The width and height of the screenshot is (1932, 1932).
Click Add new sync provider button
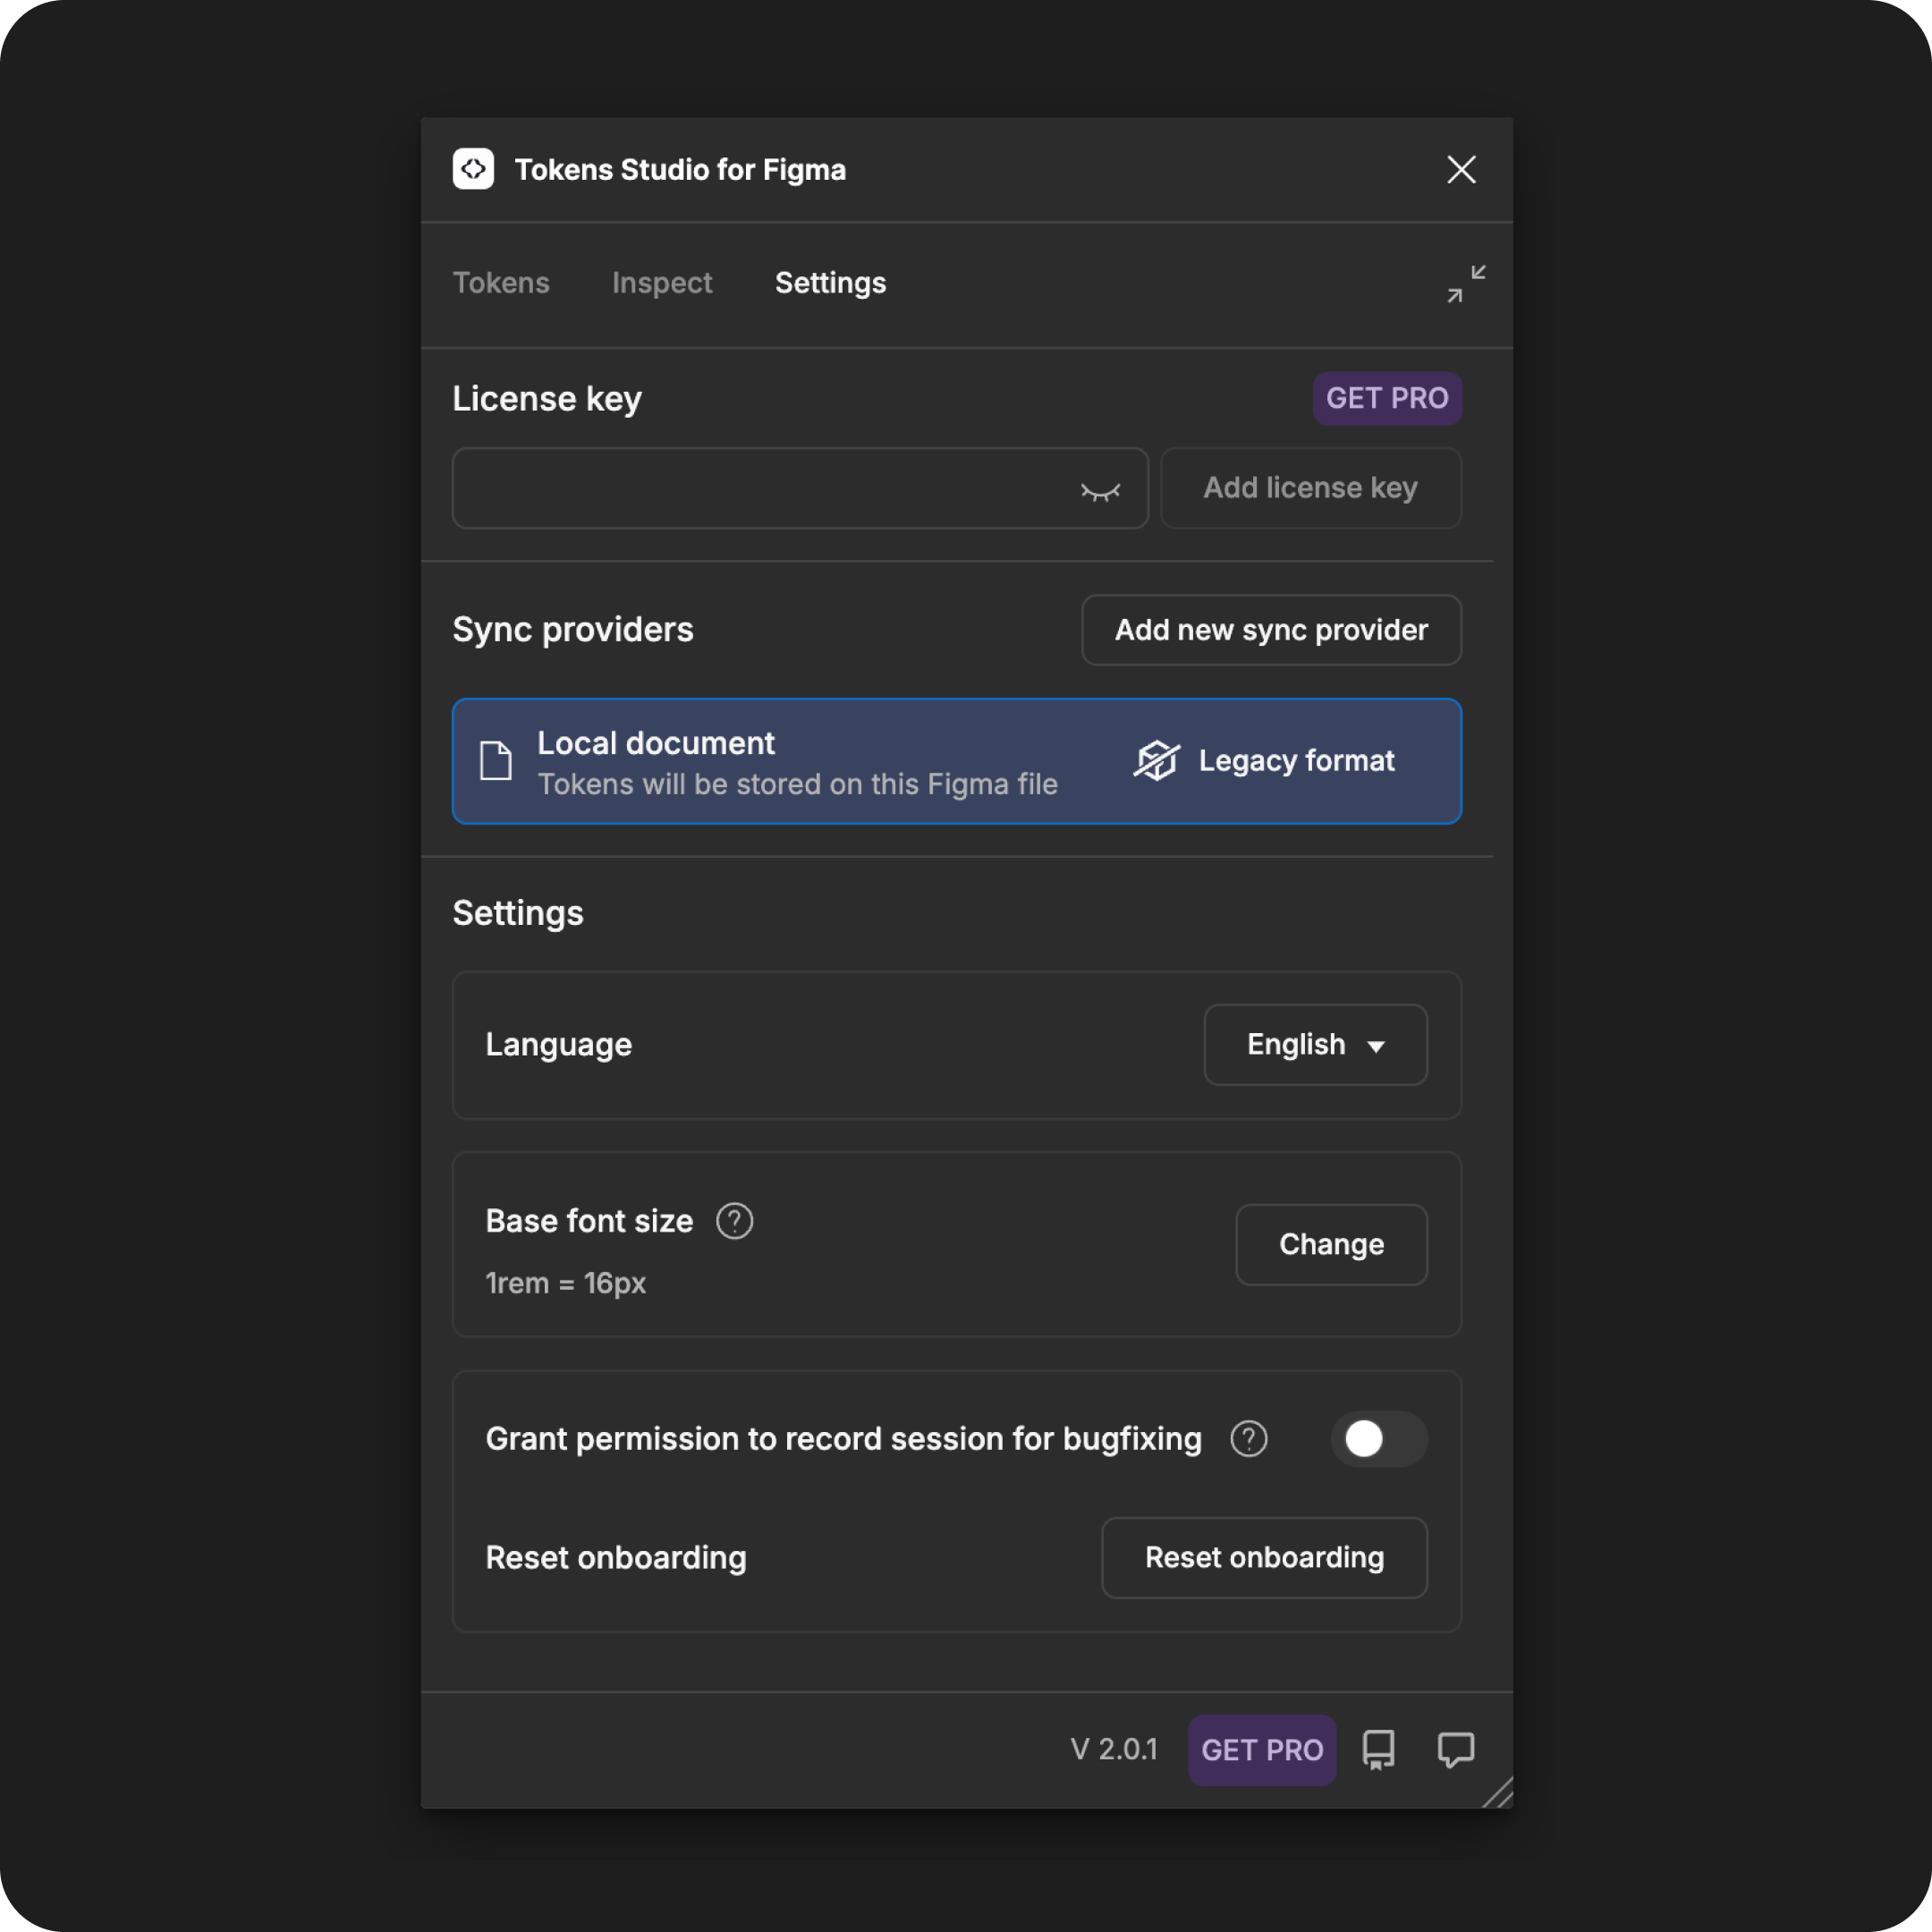[x=1272, y=630]
